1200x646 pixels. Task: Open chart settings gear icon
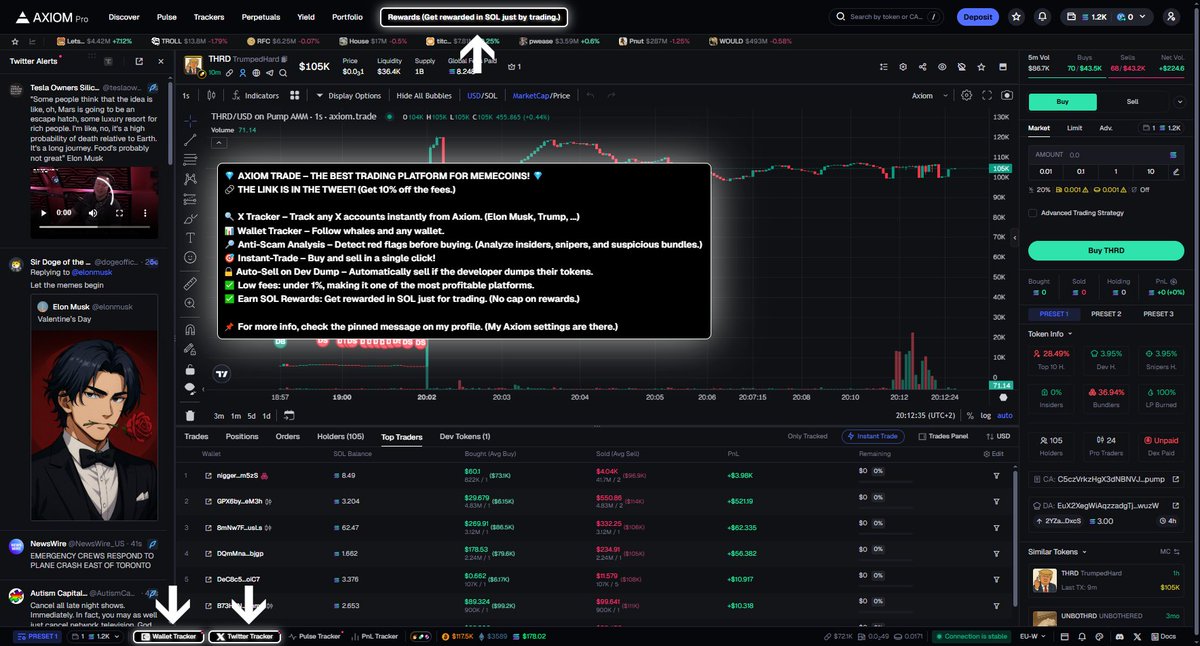click(x=966, y=96)
